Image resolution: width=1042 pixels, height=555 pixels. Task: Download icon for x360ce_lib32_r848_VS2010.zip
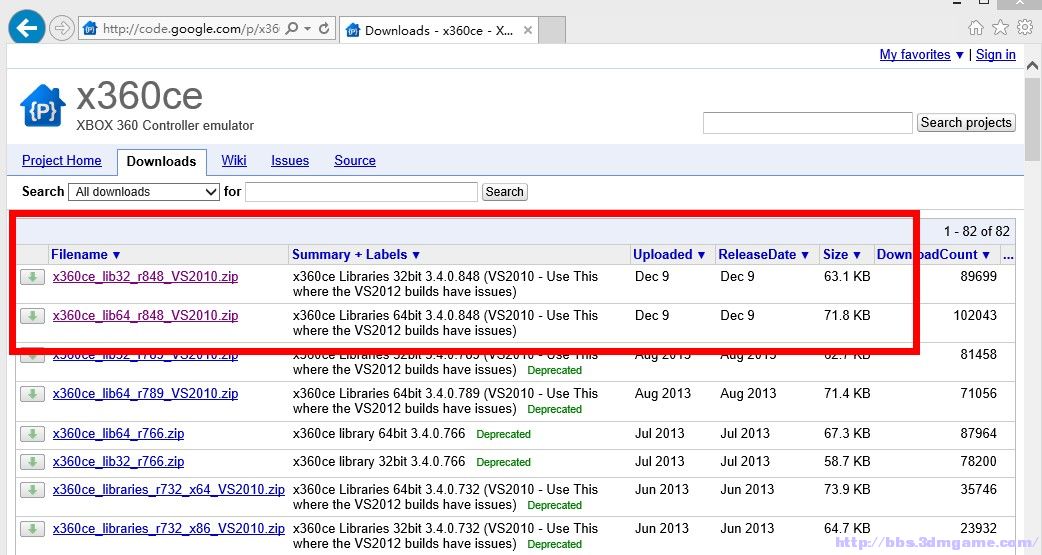[x=32, y=277]
